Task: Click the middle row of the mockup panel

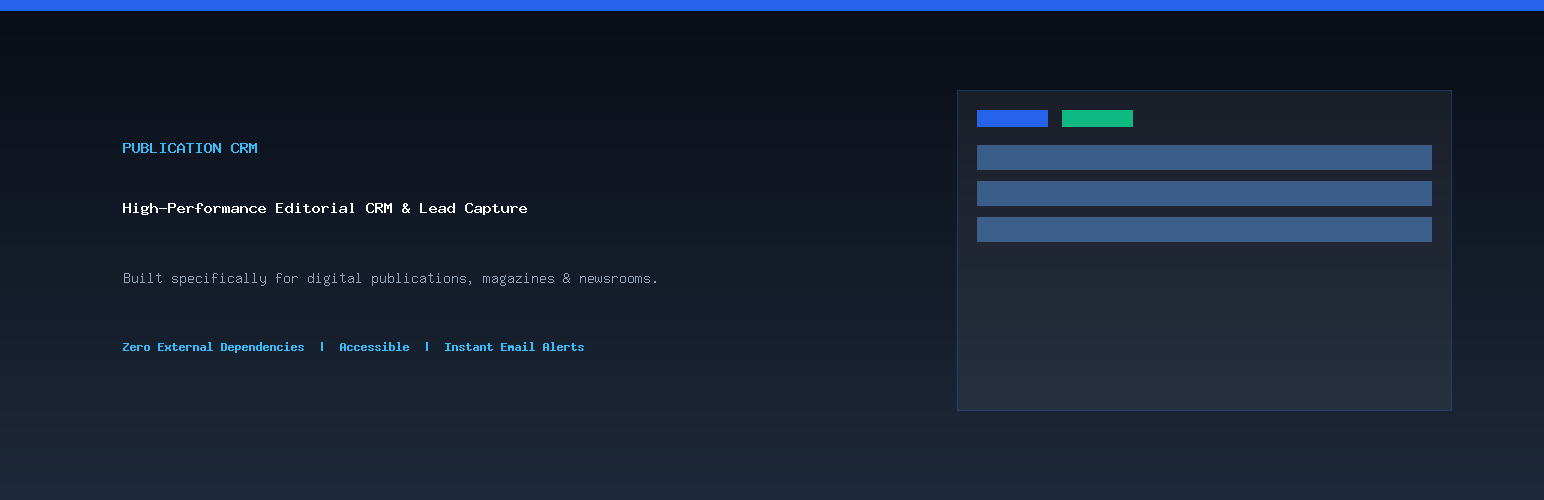Action: 1204,193
